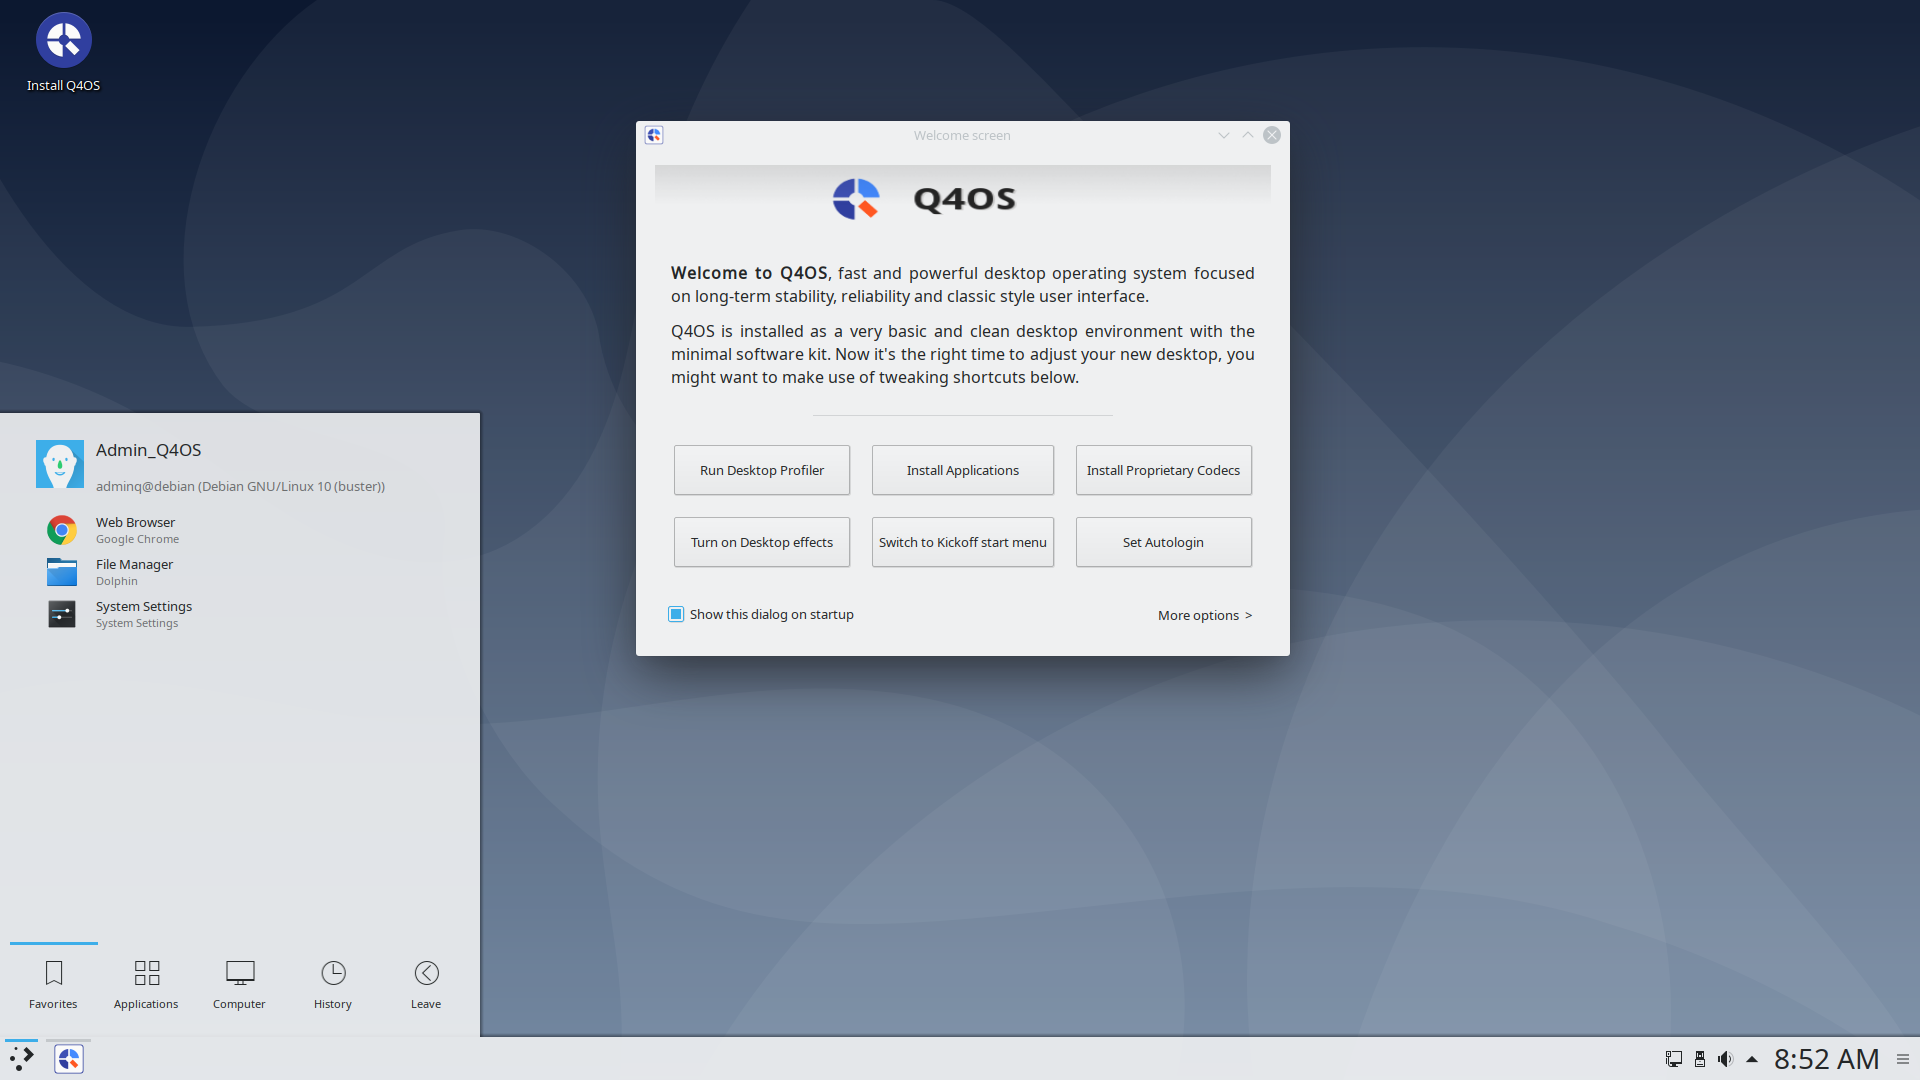Click Switch to Kickoff start menu button
This screenshot has width=1920, height=1080.
(961, 542)
